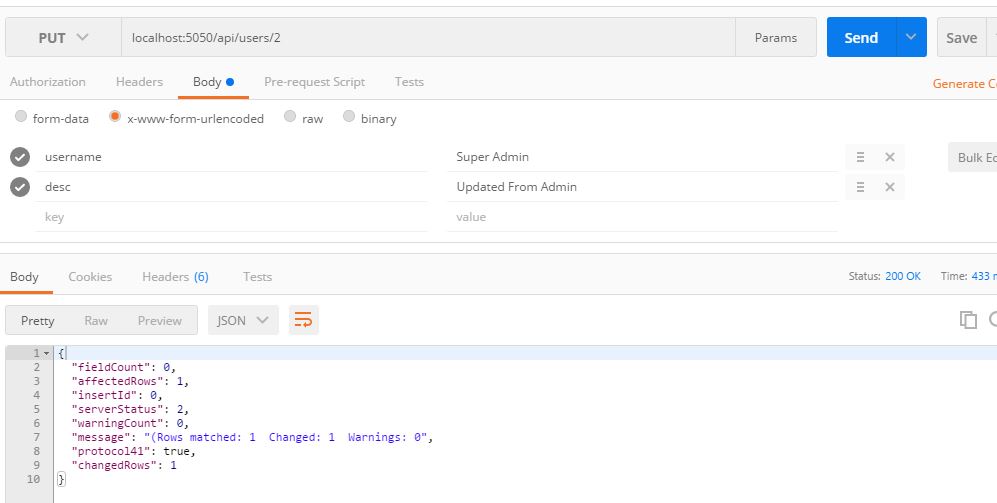Click the wrap lines icon in response toolbar
The image size is (997, 503).
[303, 320]
